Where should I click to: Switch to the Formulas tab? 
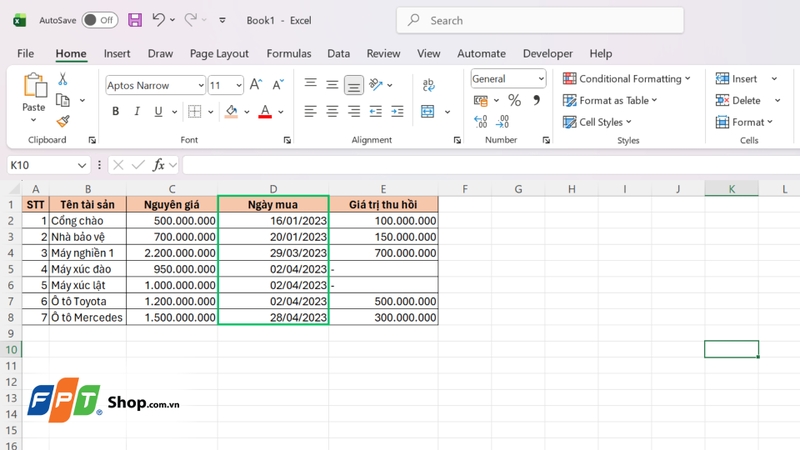tap(289, 54)
